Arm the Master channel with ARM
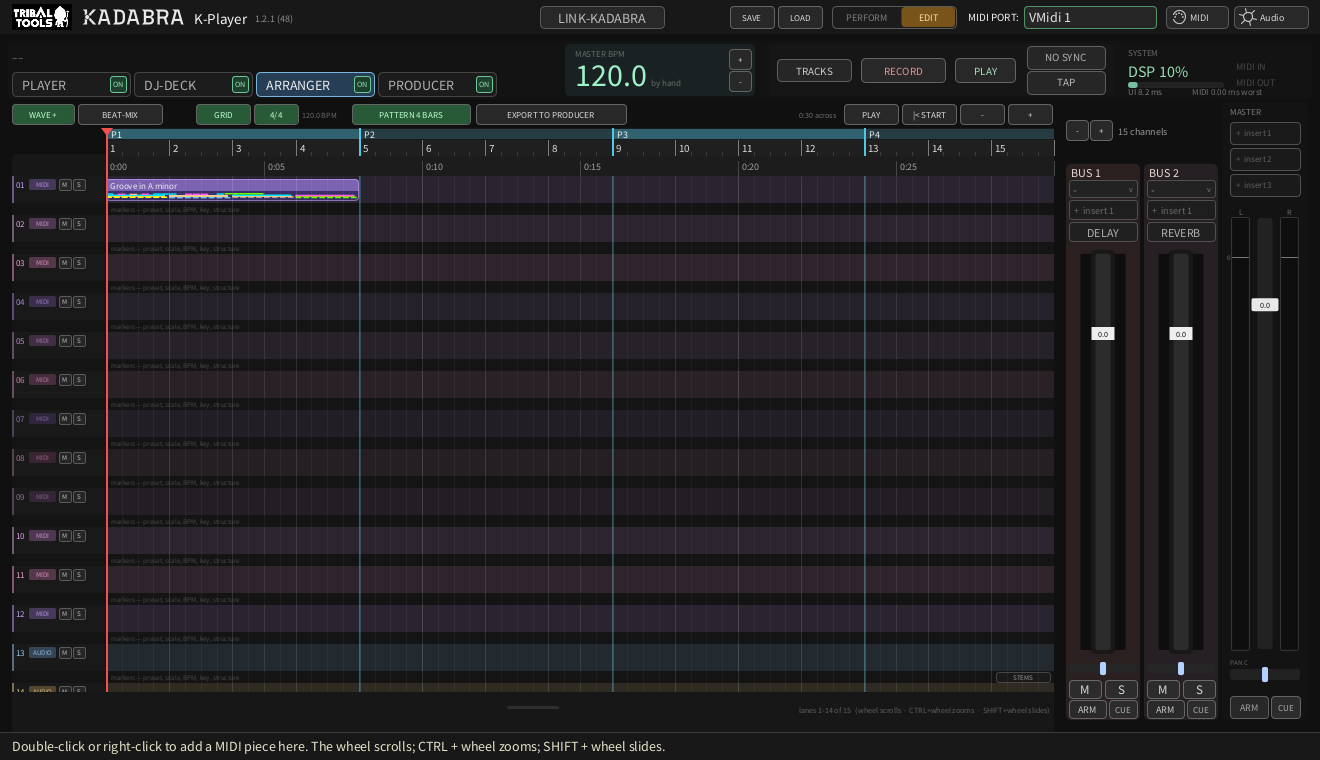 (1249, 707)
